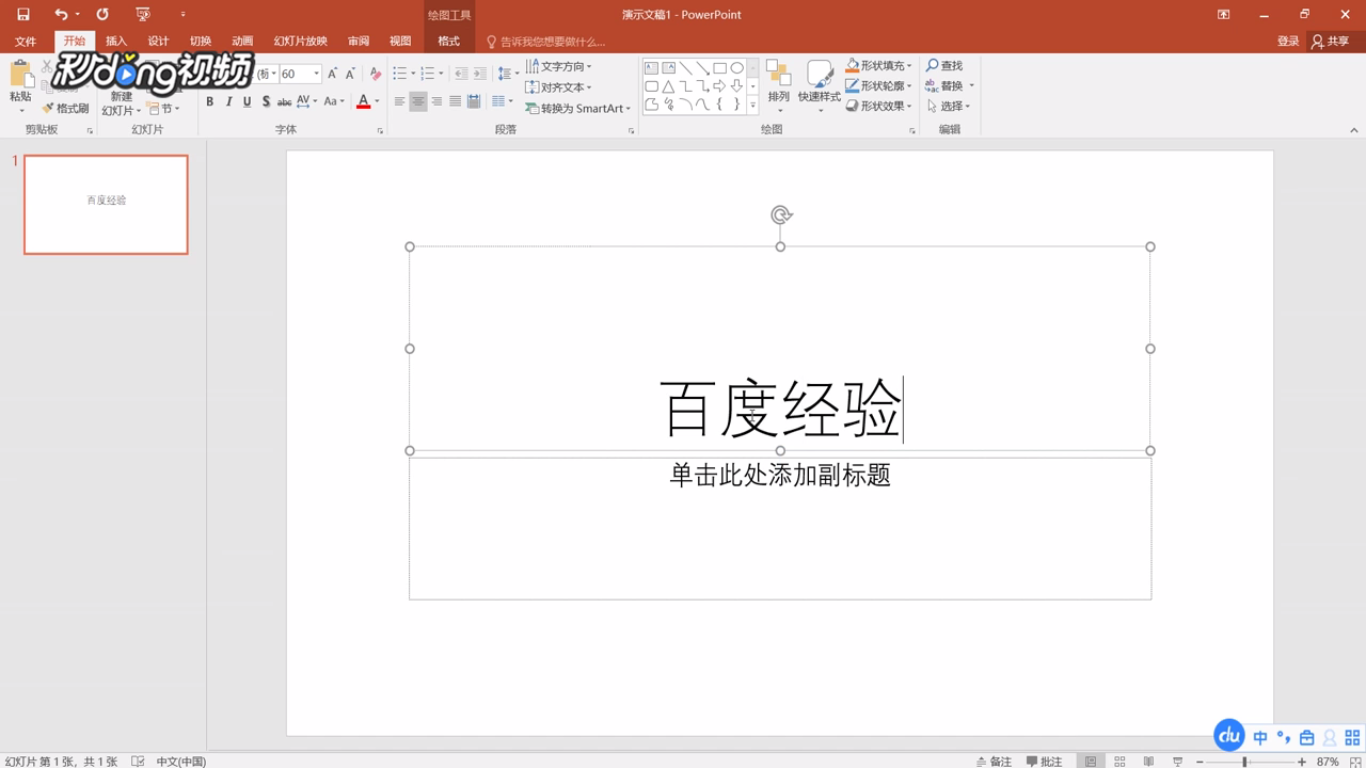Toggle Normal view button in status bar

click(1091, 761)
